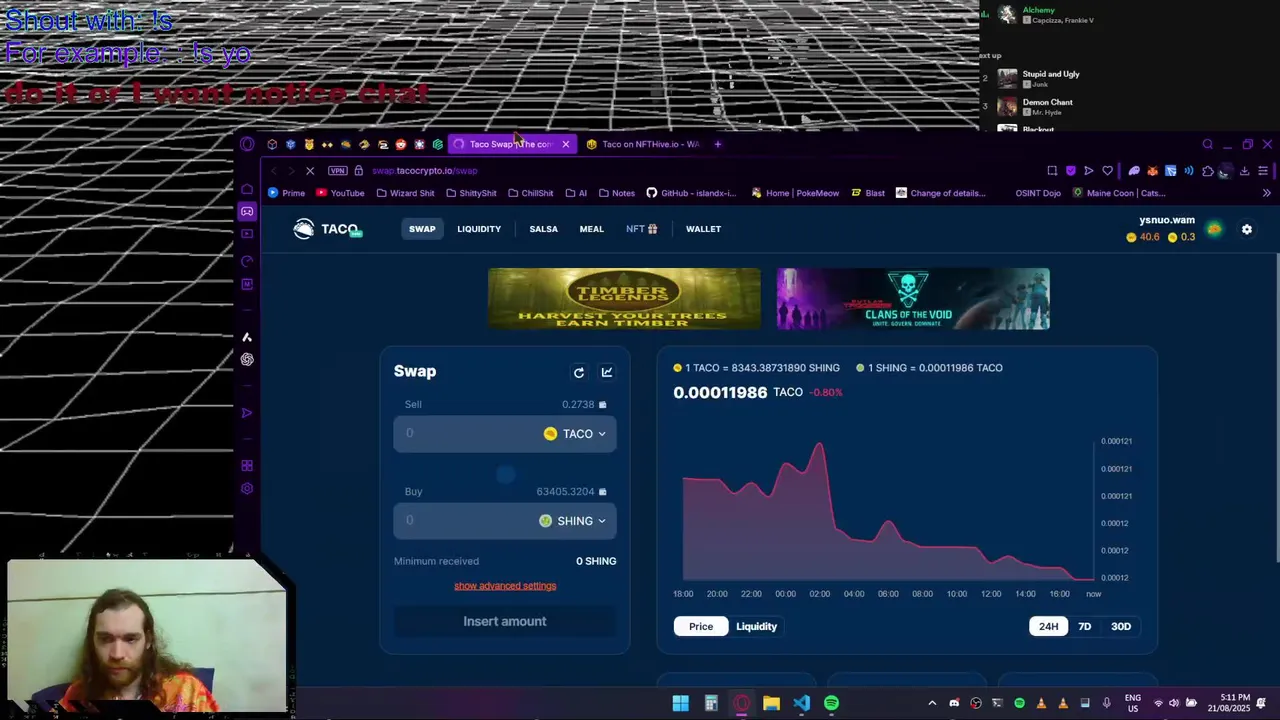
Task: Open the browser sidebar settings gear
Action: tap(247, 489)
